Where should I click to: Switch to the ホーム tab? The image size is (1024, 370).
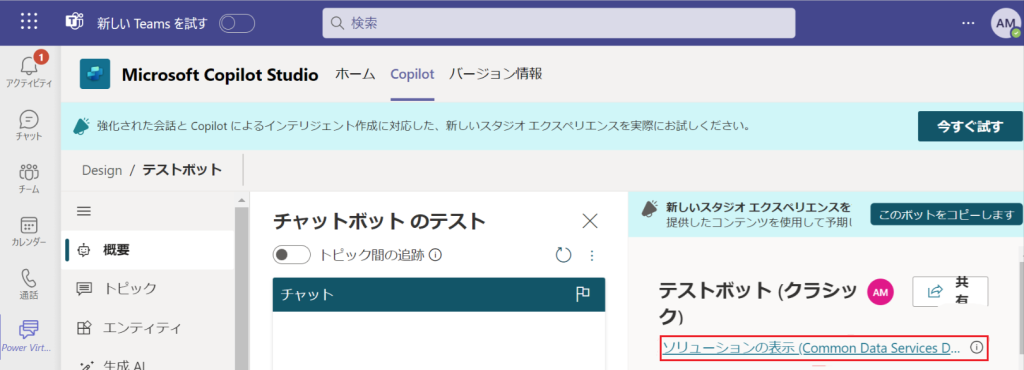tap(355, 74)
